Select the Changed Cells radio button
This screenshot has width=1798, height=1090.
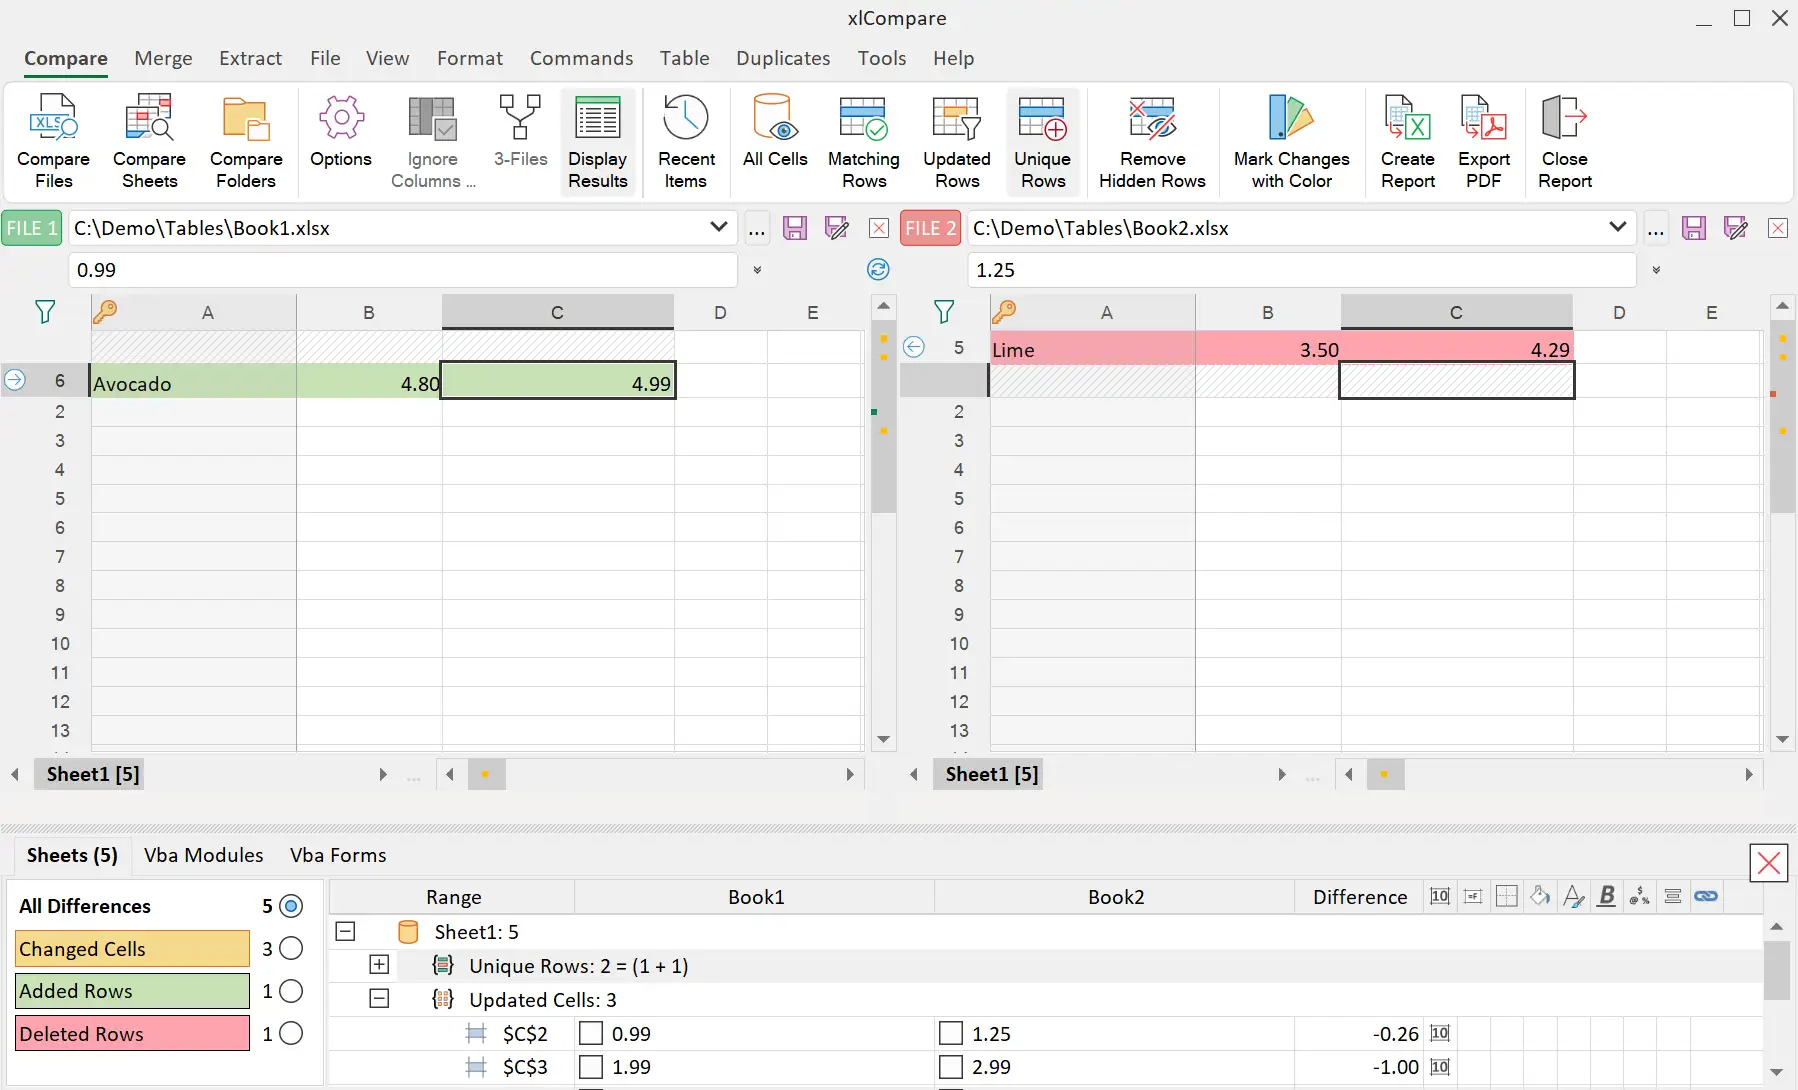click(x=291, y=948)
